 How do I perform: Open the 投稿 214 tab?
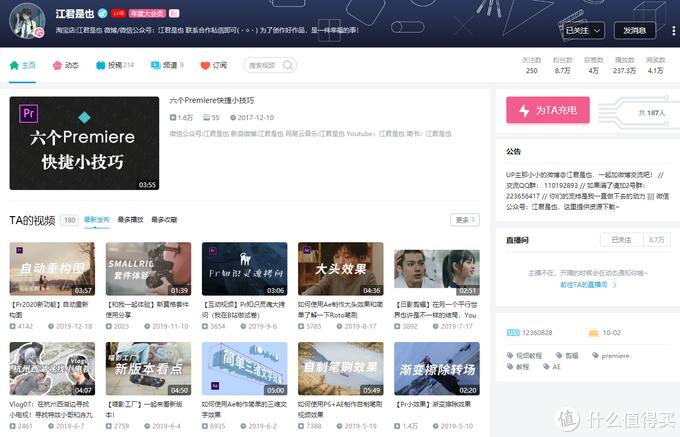point(115,65)
